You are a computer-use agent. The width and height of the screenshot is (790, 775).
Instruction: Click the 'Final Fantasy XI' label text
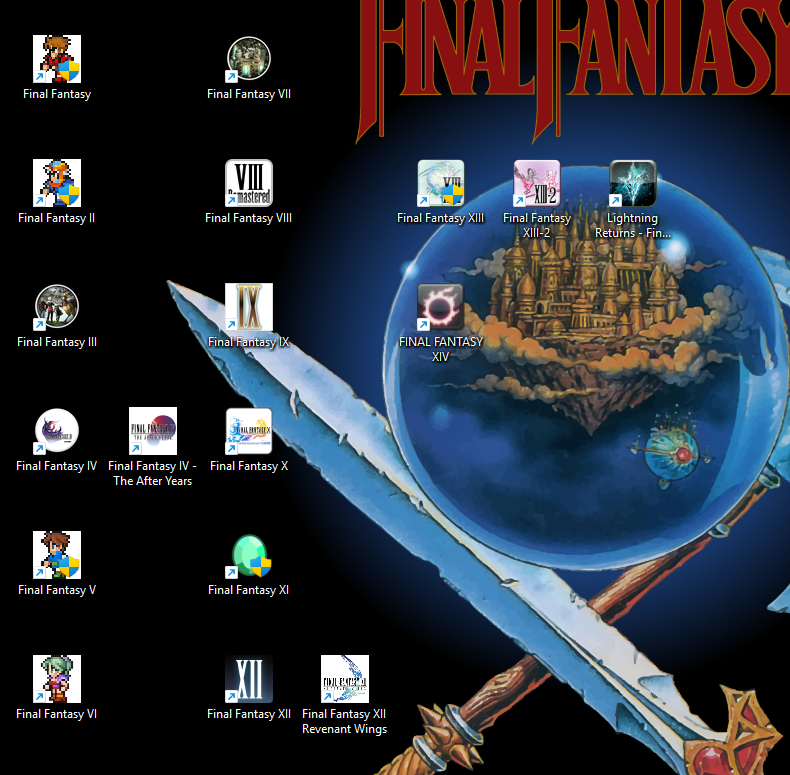[x=248, y=590]
